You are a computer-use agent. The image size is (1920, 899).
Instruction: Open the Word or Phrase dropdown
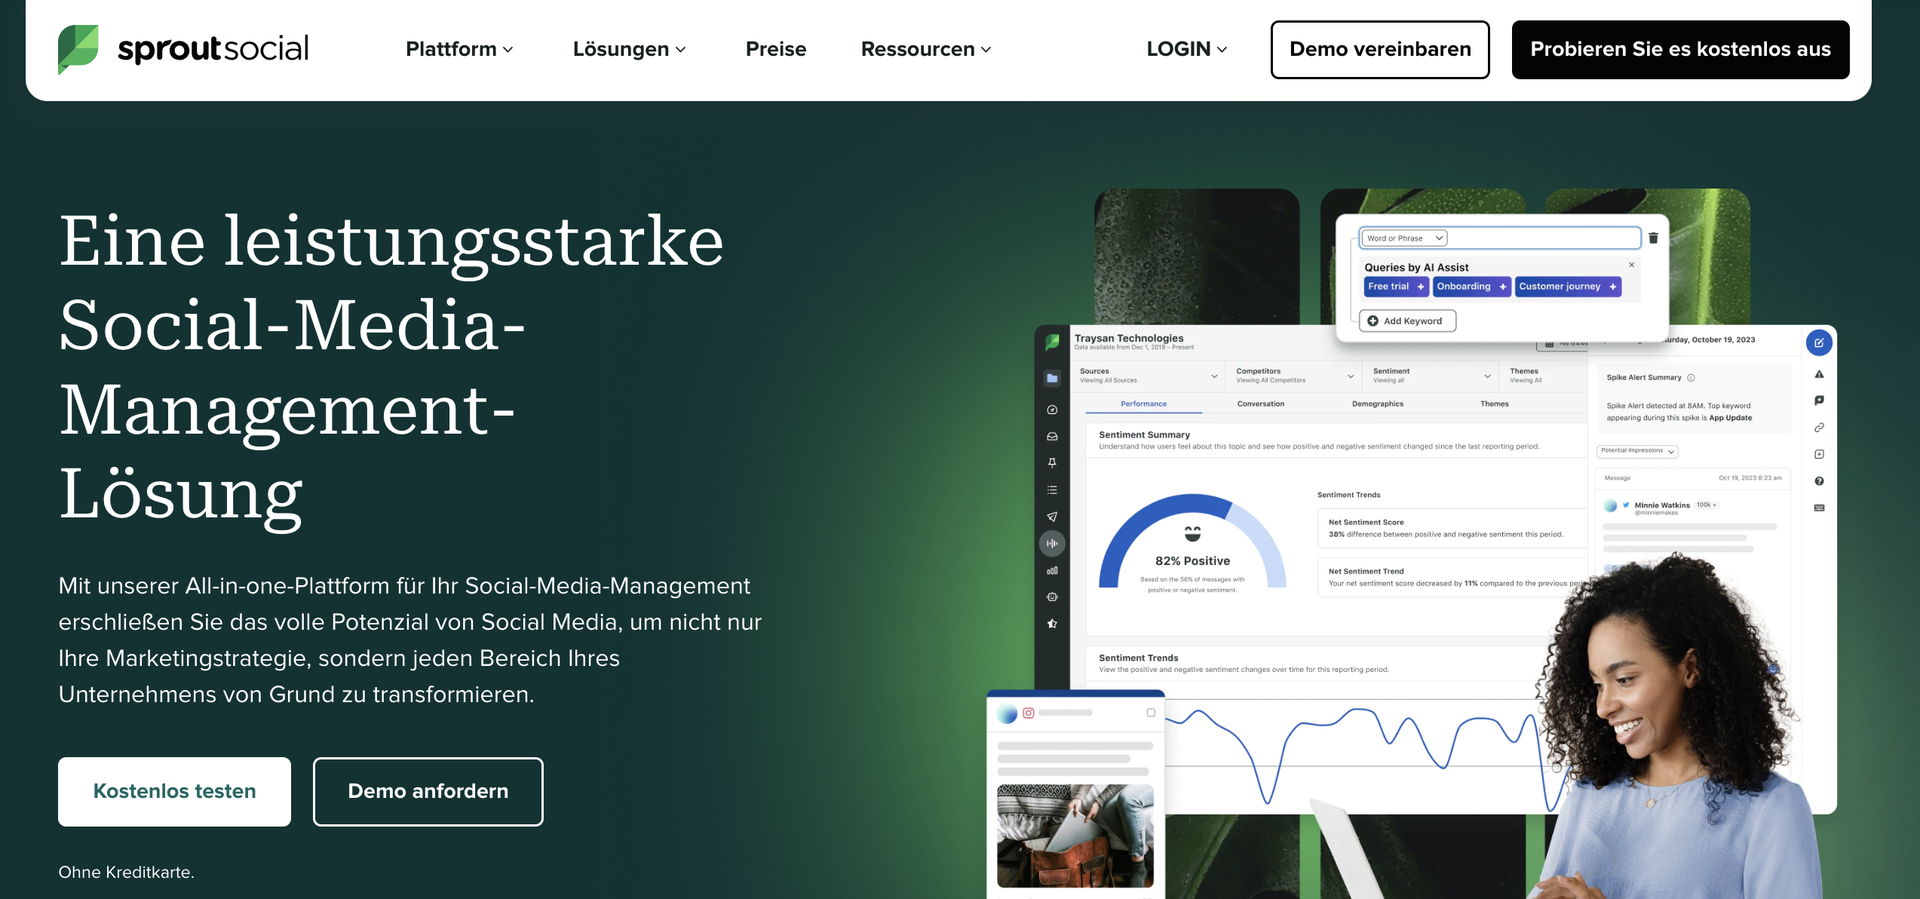coord(1404,238)
